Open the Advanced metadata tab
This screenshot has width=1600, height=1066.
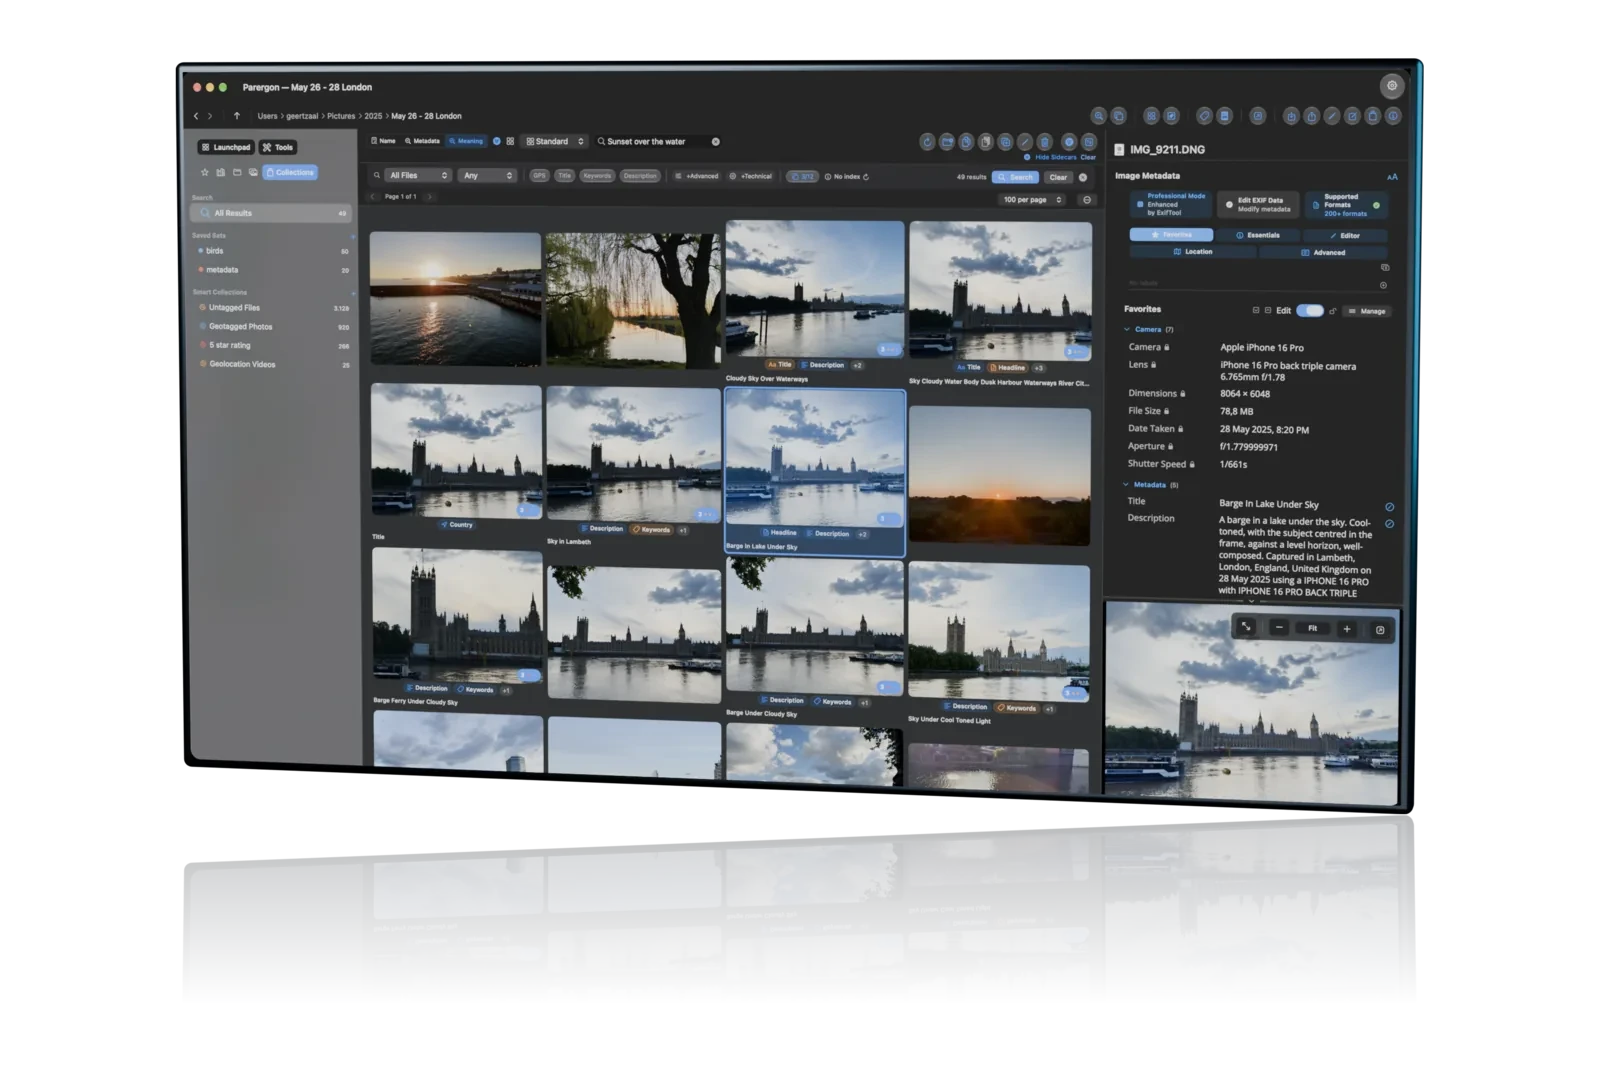pyautogui.click(x=1323, y=253)
